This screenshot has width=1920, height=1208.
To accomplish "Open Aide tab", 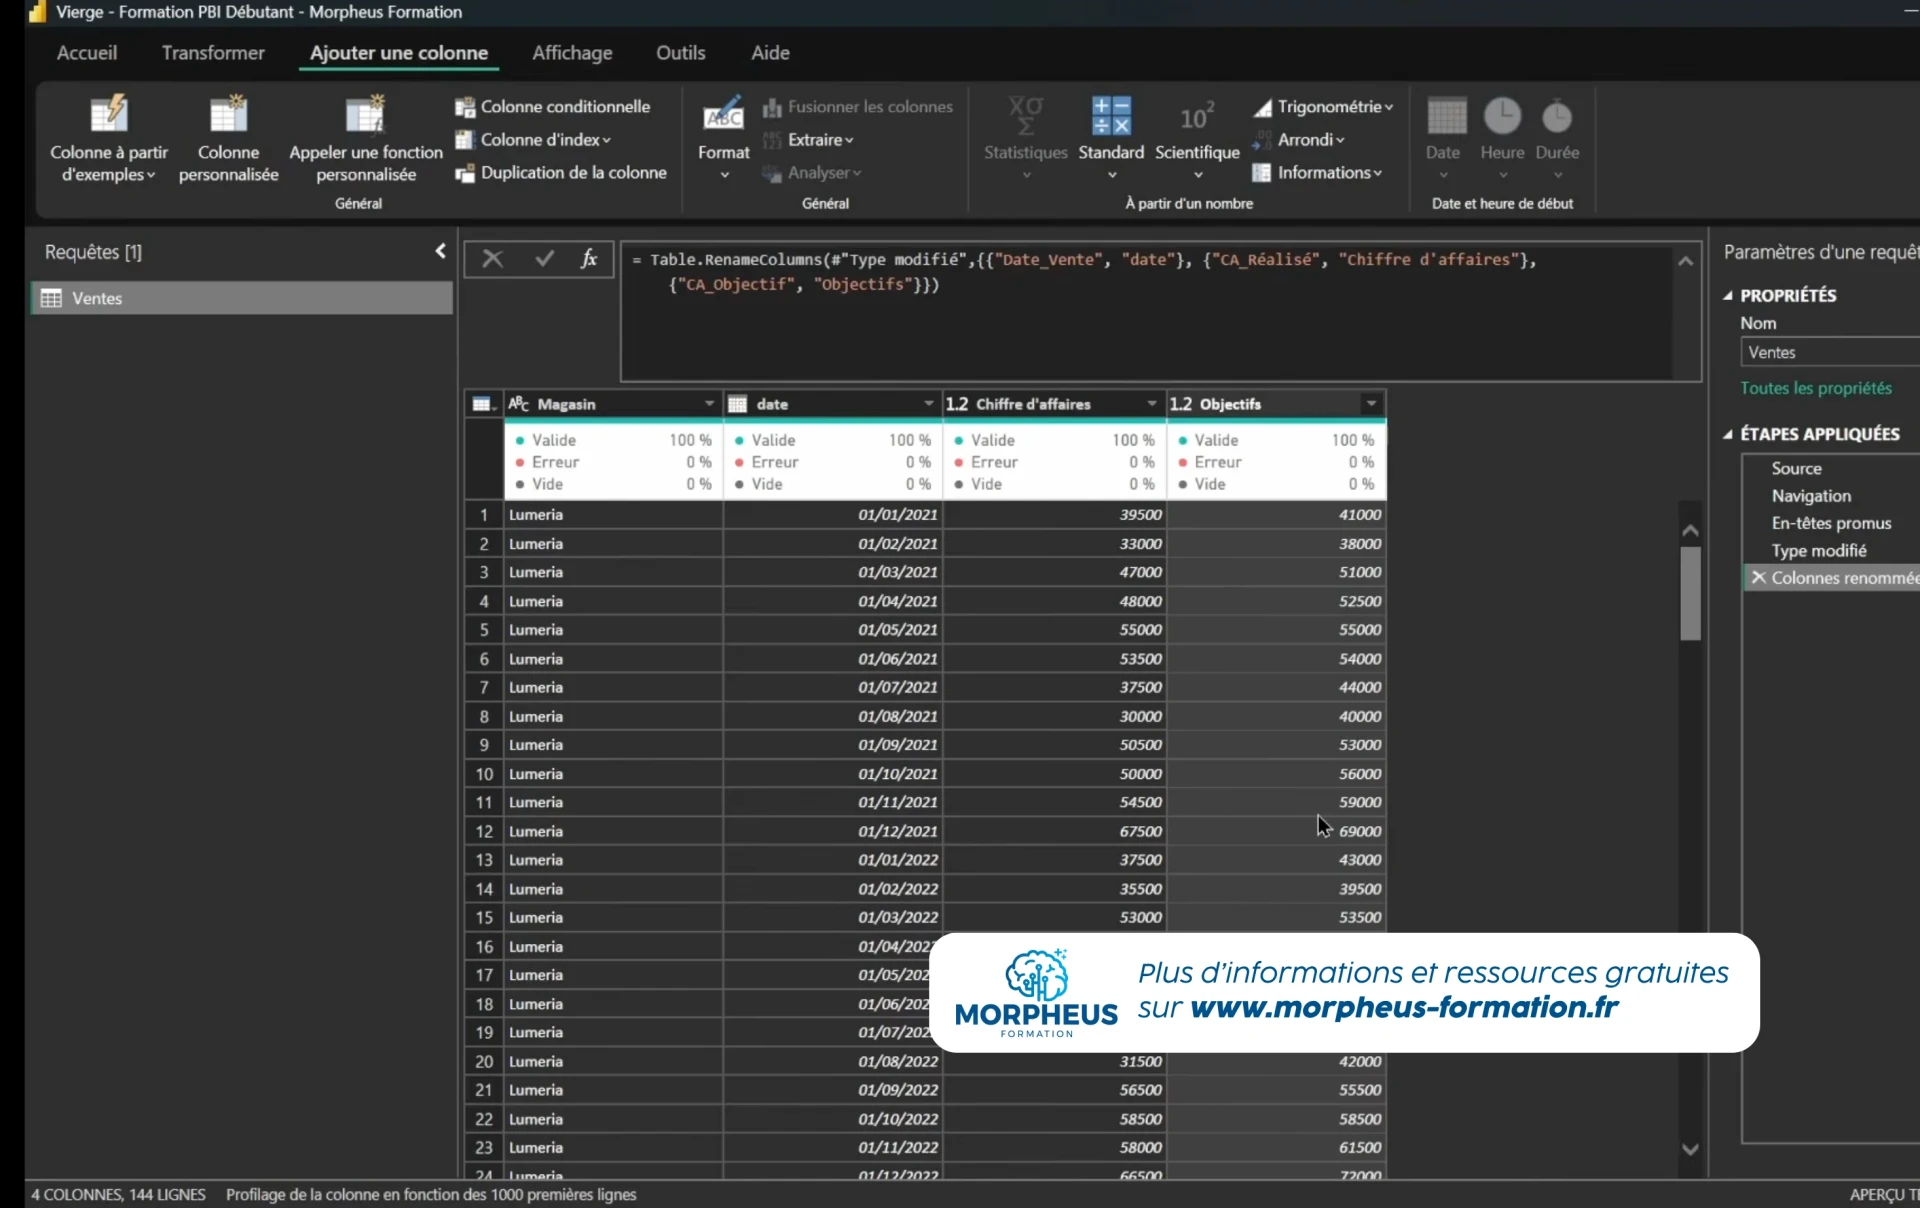I will tap(770, 53).
